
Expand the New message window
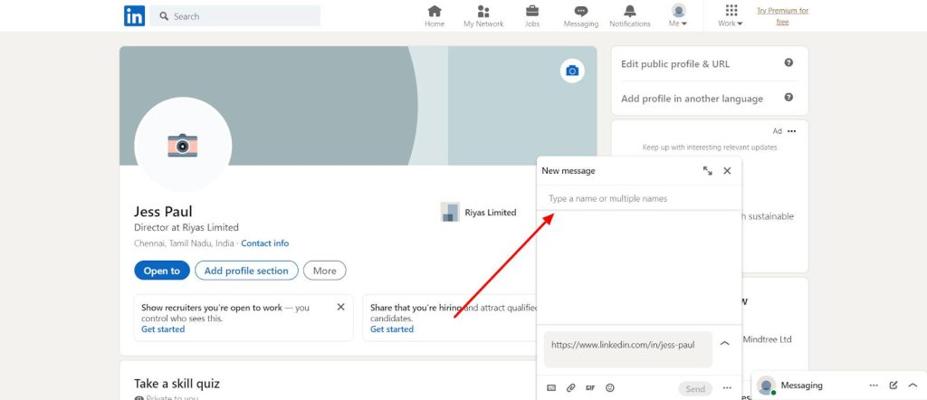(707, 171)
